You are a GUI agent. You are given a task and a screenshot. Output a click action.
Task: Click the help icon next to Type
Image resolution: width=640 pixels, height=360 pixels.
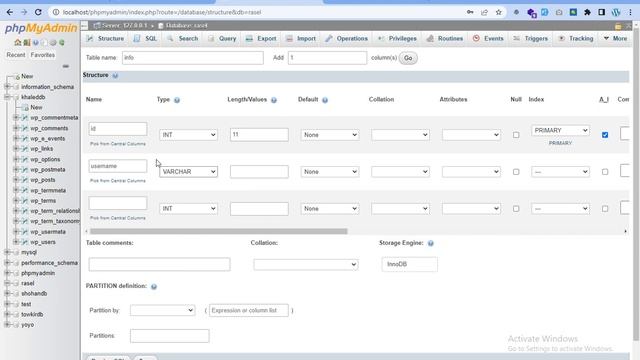pos(177,100)
